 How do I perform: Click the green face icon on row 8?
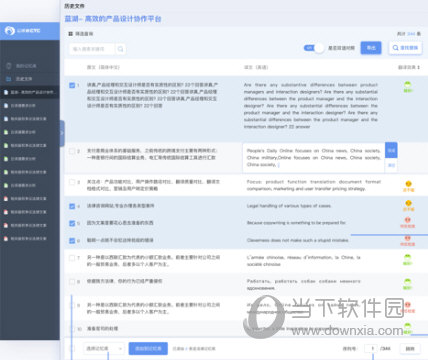407,281
